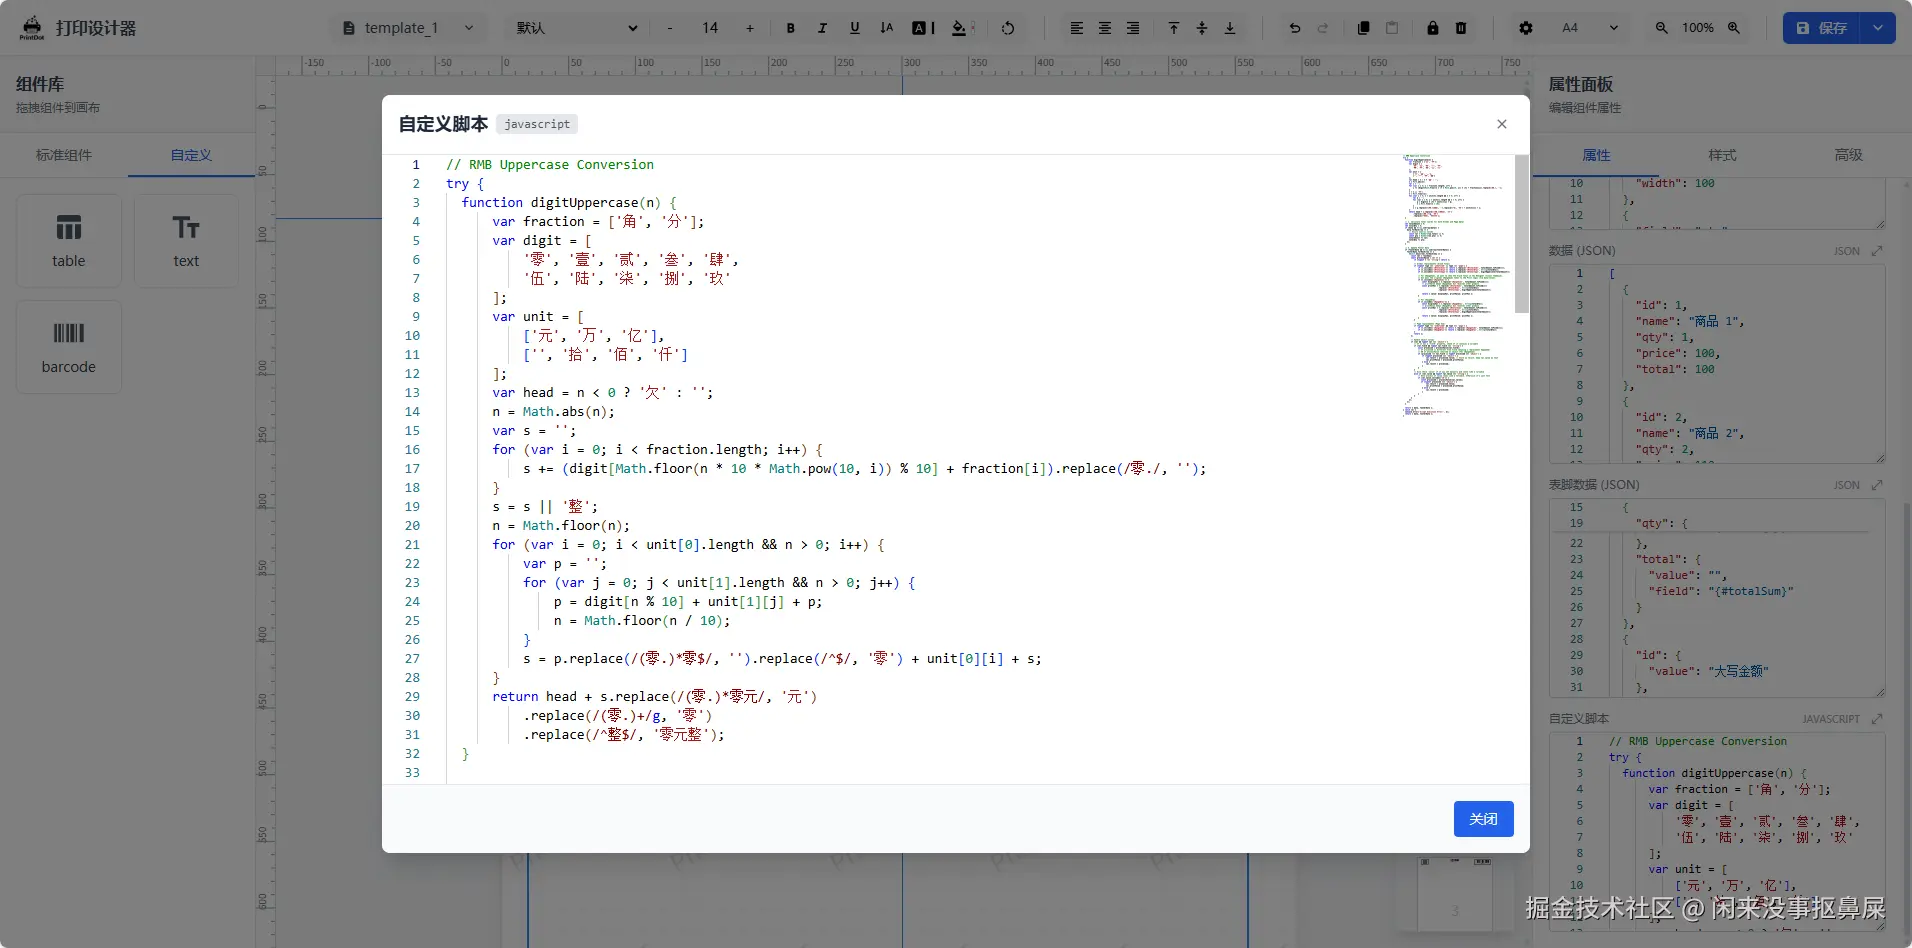Click code line 3 function digitUppercase
The image size is (1912, 948).
[x=569, y=203]
